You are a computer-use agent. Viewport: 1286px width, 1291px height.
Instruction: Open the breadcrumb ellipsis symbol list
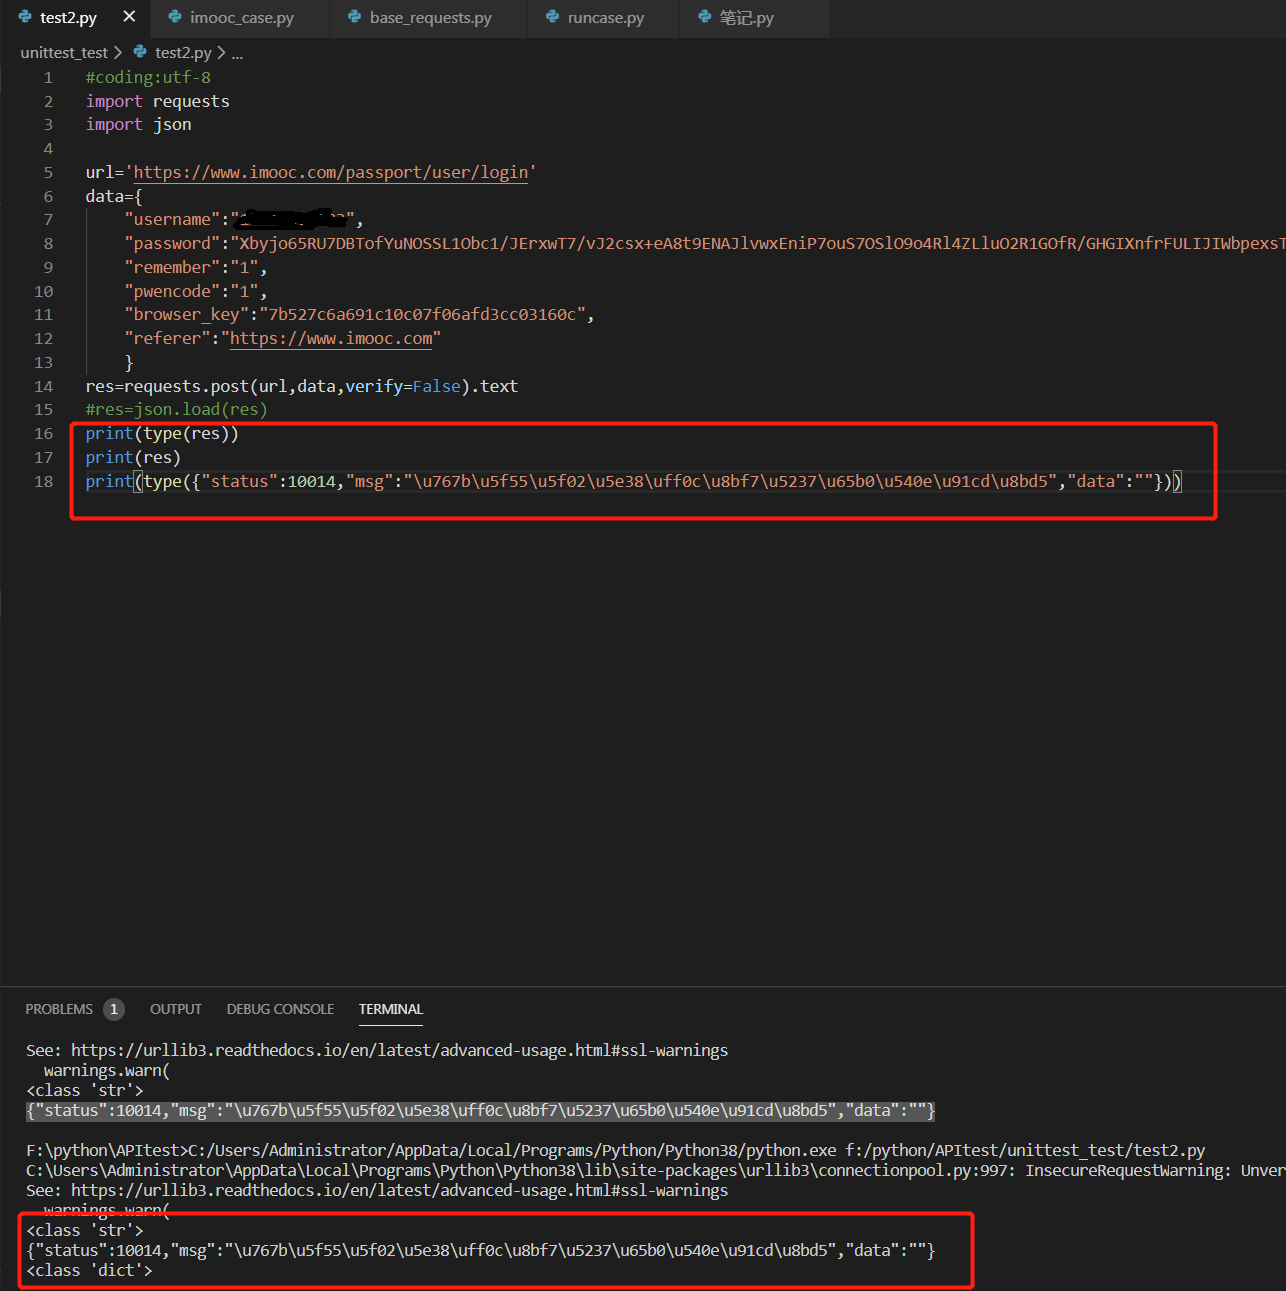point(237,53)
